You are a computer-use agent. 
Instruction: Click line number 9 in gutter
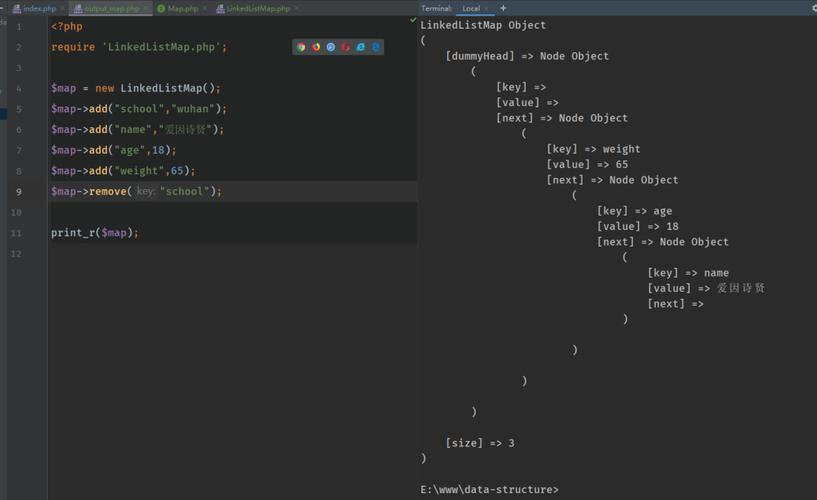pos(19,192)
